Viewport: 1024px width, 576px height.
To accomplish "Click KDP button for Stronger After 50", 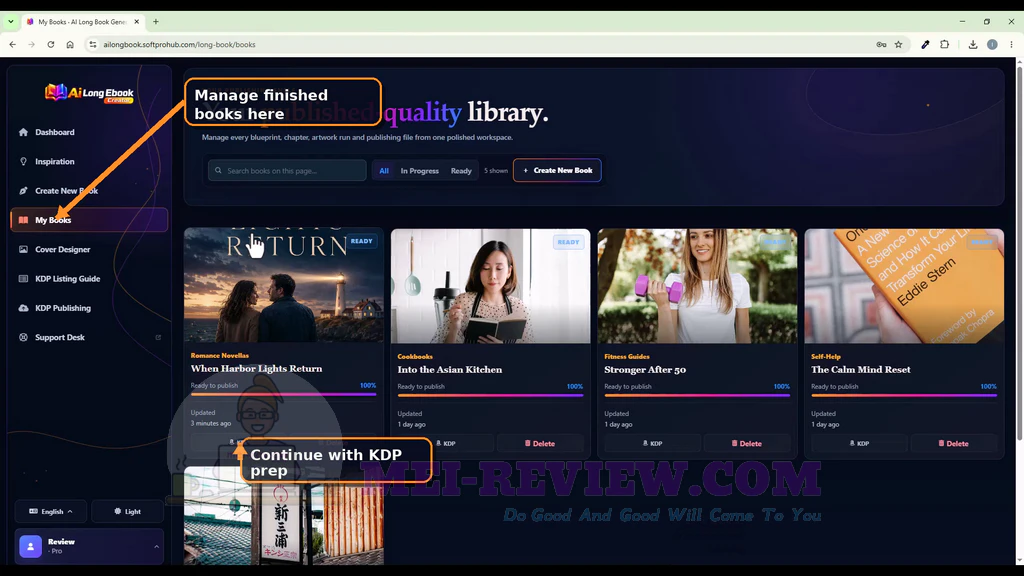I will [x=652, y=443].
